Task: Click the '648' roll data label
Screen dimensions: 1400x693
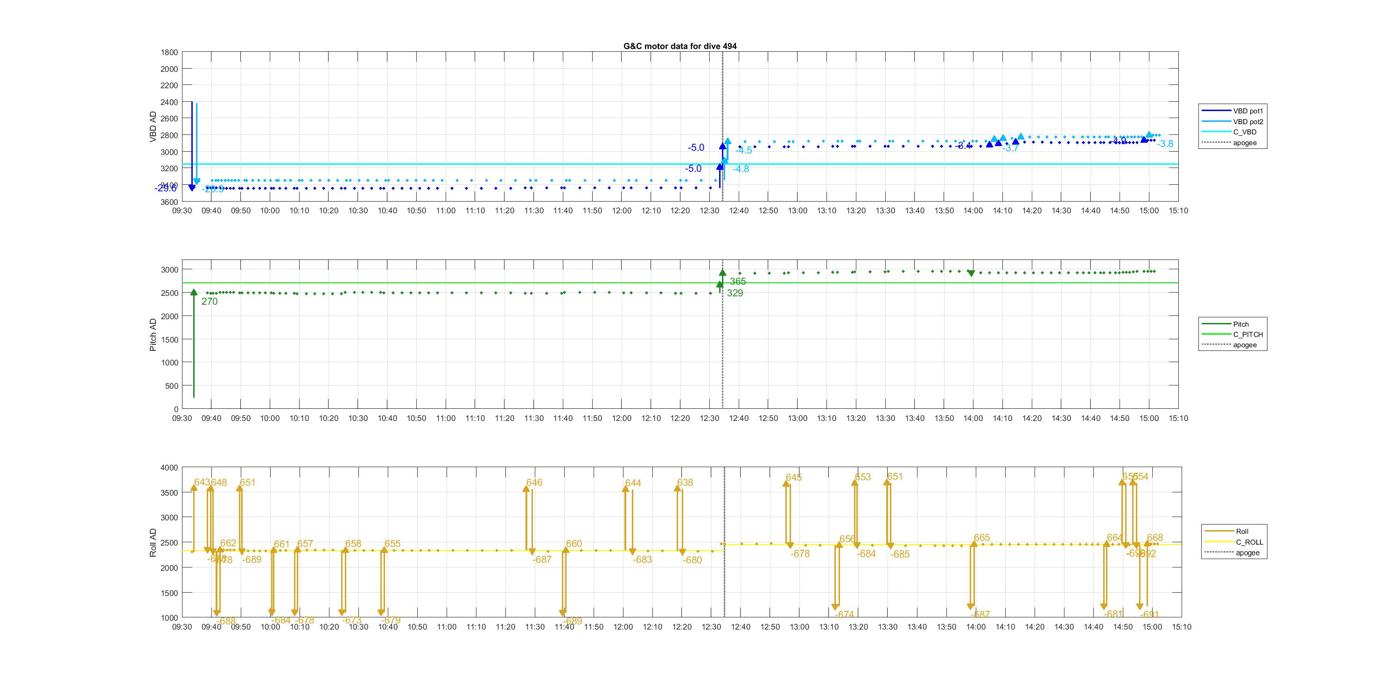Action: tap(219, 482)
